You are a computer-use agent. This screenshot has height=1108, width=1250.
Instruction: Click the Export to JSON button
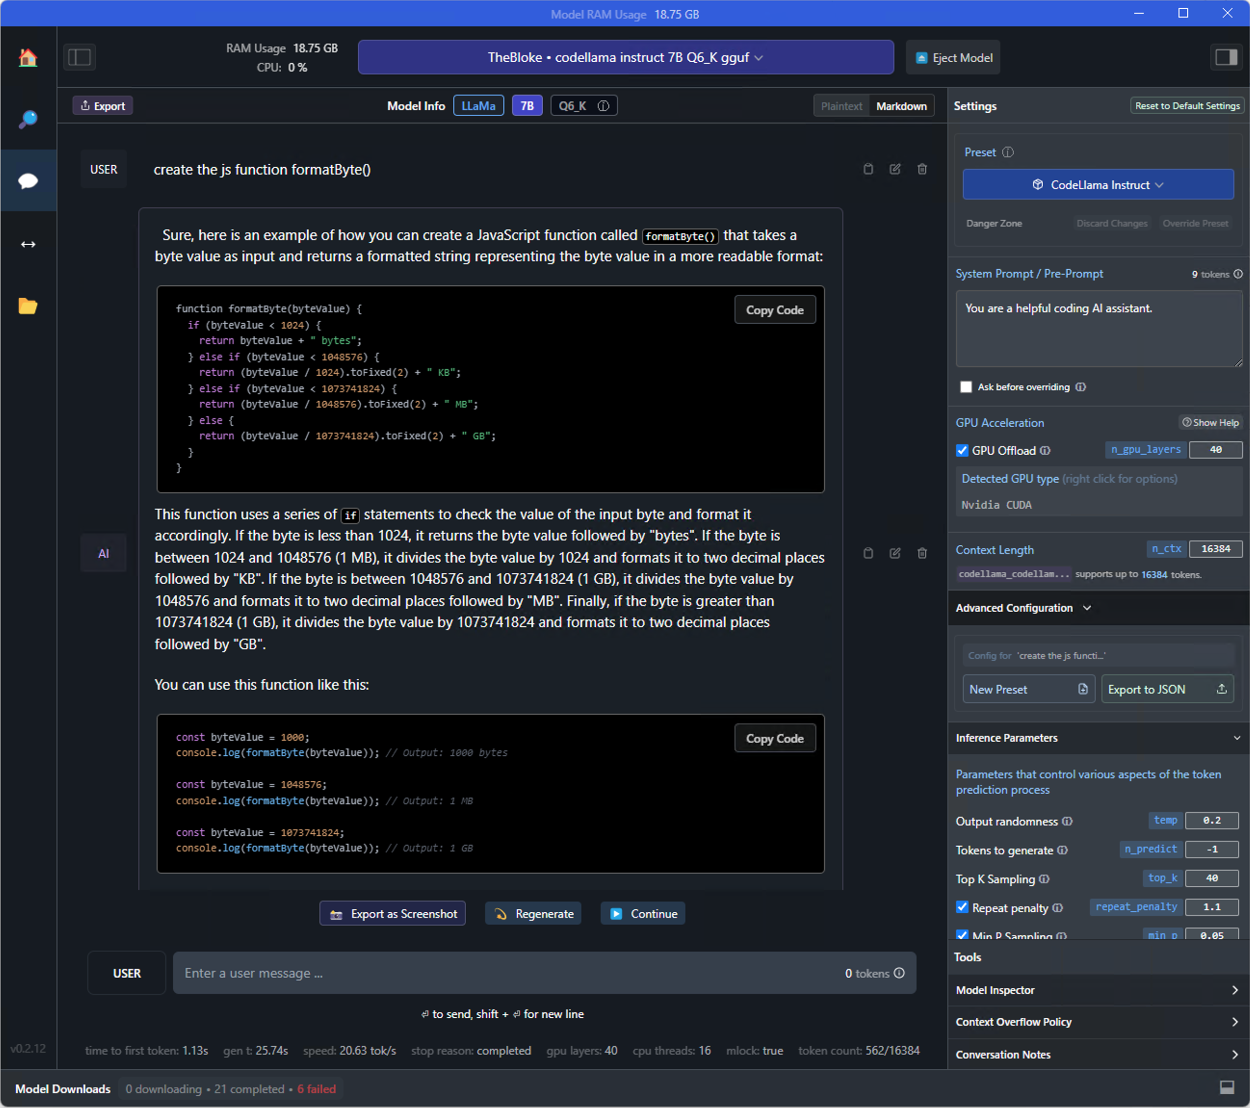(x=1167, y=689)
